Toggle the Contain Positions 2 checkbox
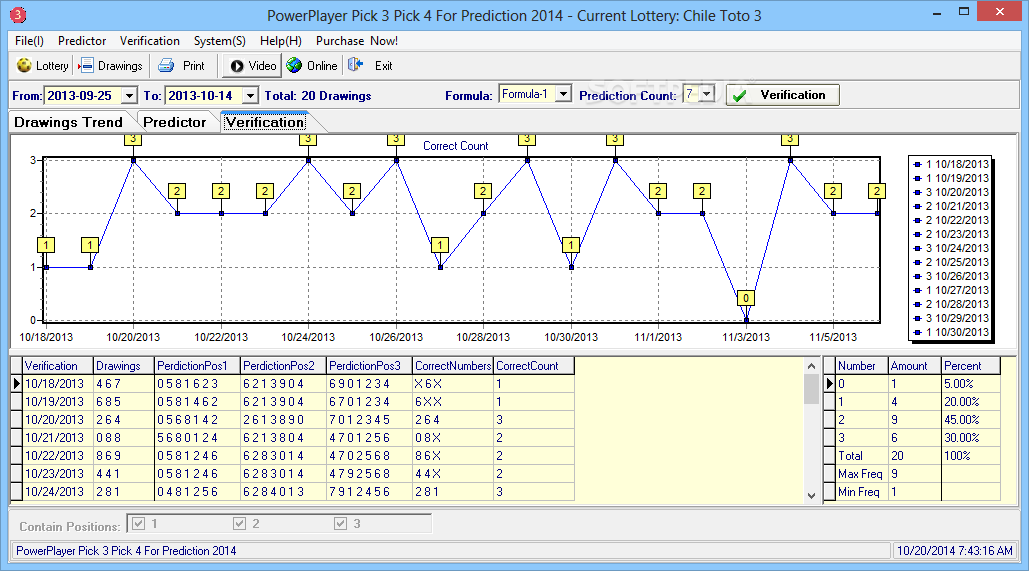The height and width of the screenshot is (571, 1029). [240, 523]
